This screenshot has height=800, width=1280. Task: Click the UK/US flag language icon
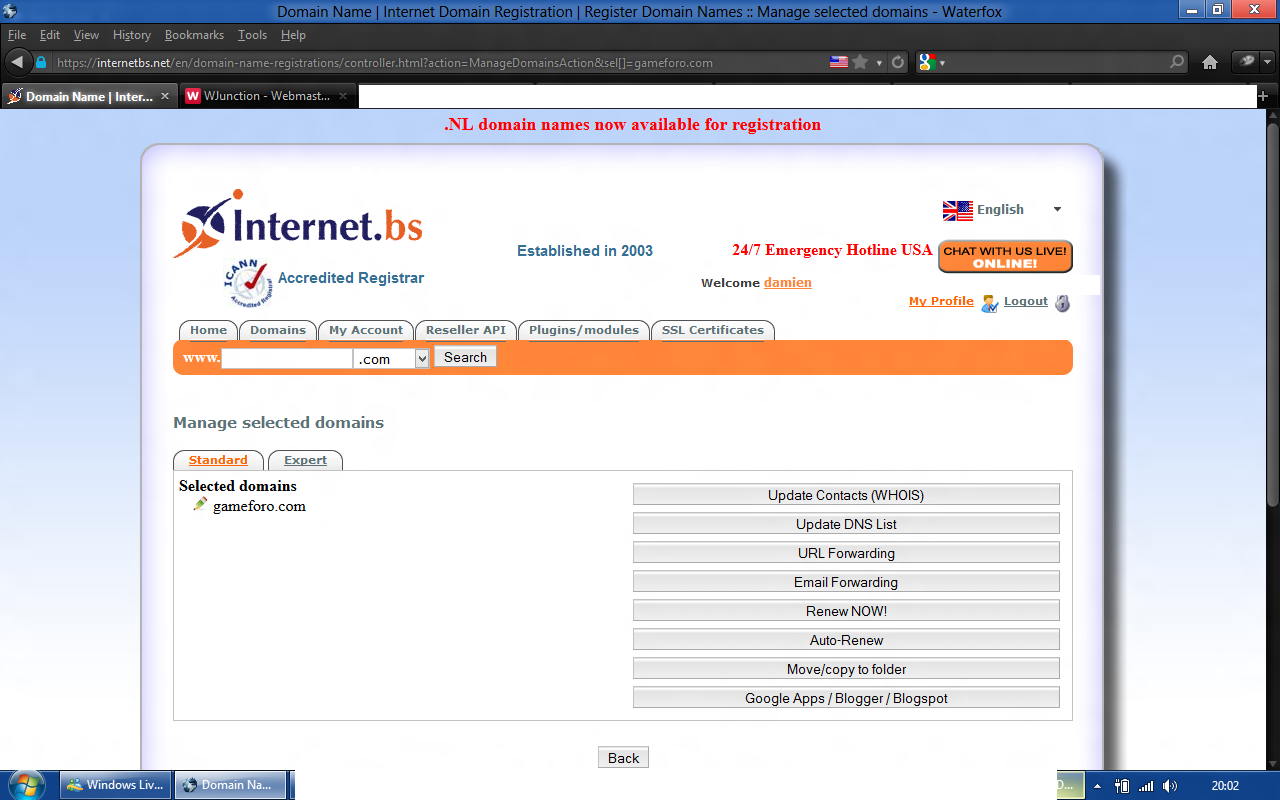[x=957, y=210]
